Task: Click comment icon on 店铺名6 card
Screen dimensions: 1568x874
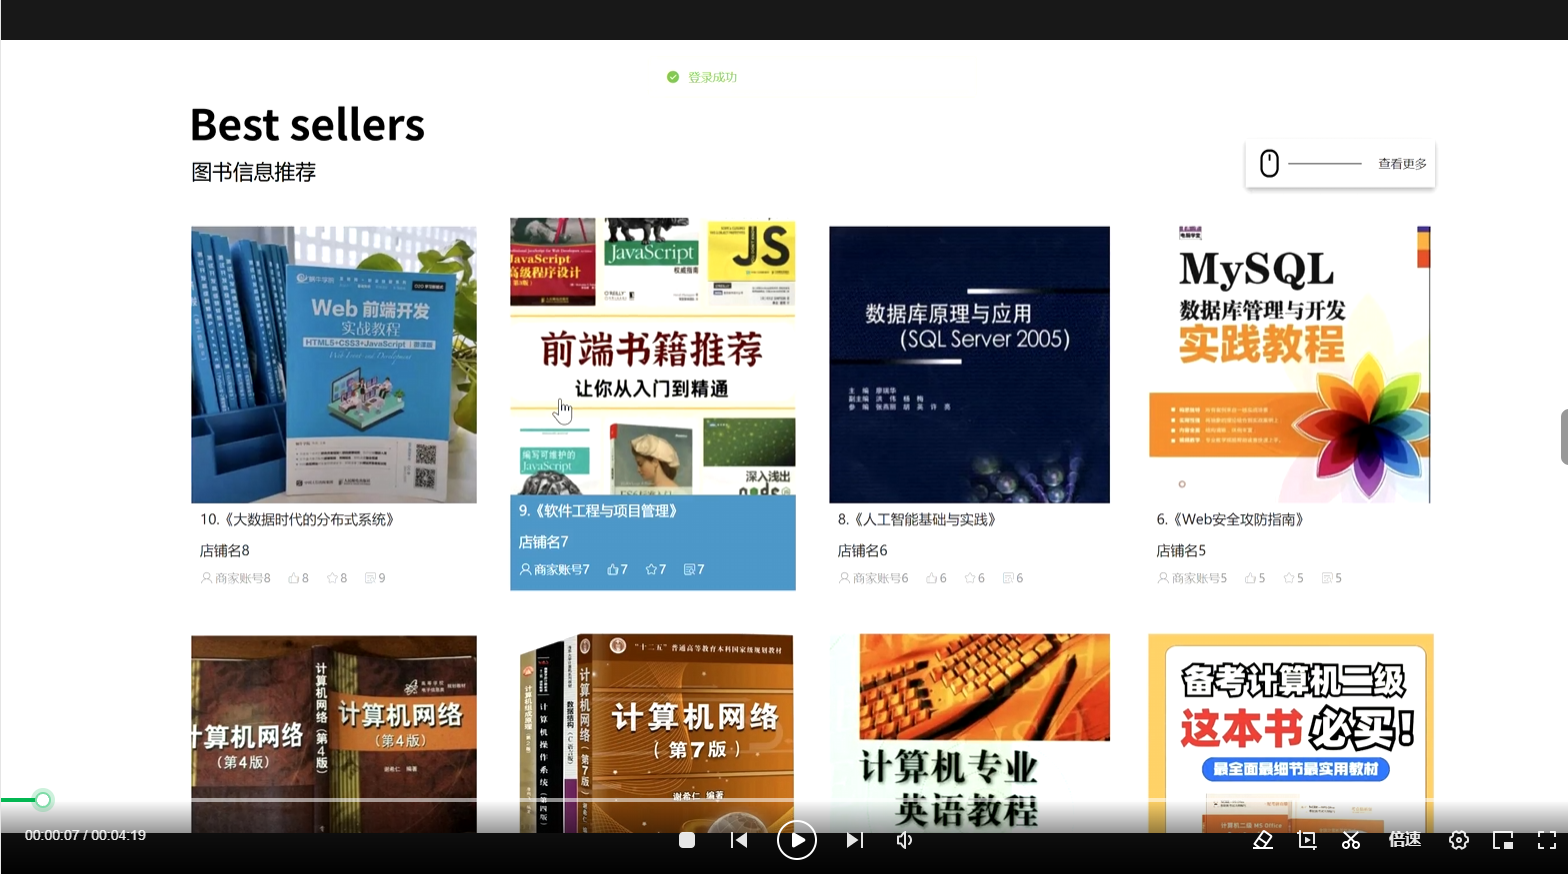Action: pos(1008,578)
